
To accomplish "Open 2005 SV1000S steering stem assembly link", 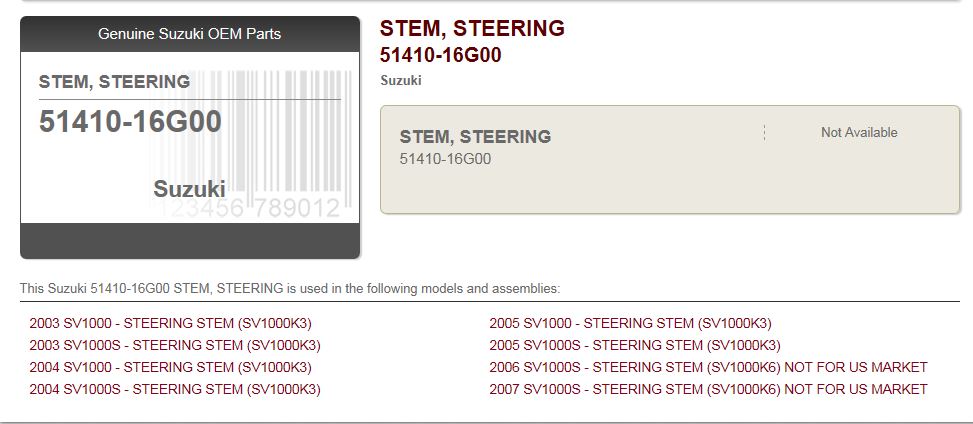I will 634,345.
